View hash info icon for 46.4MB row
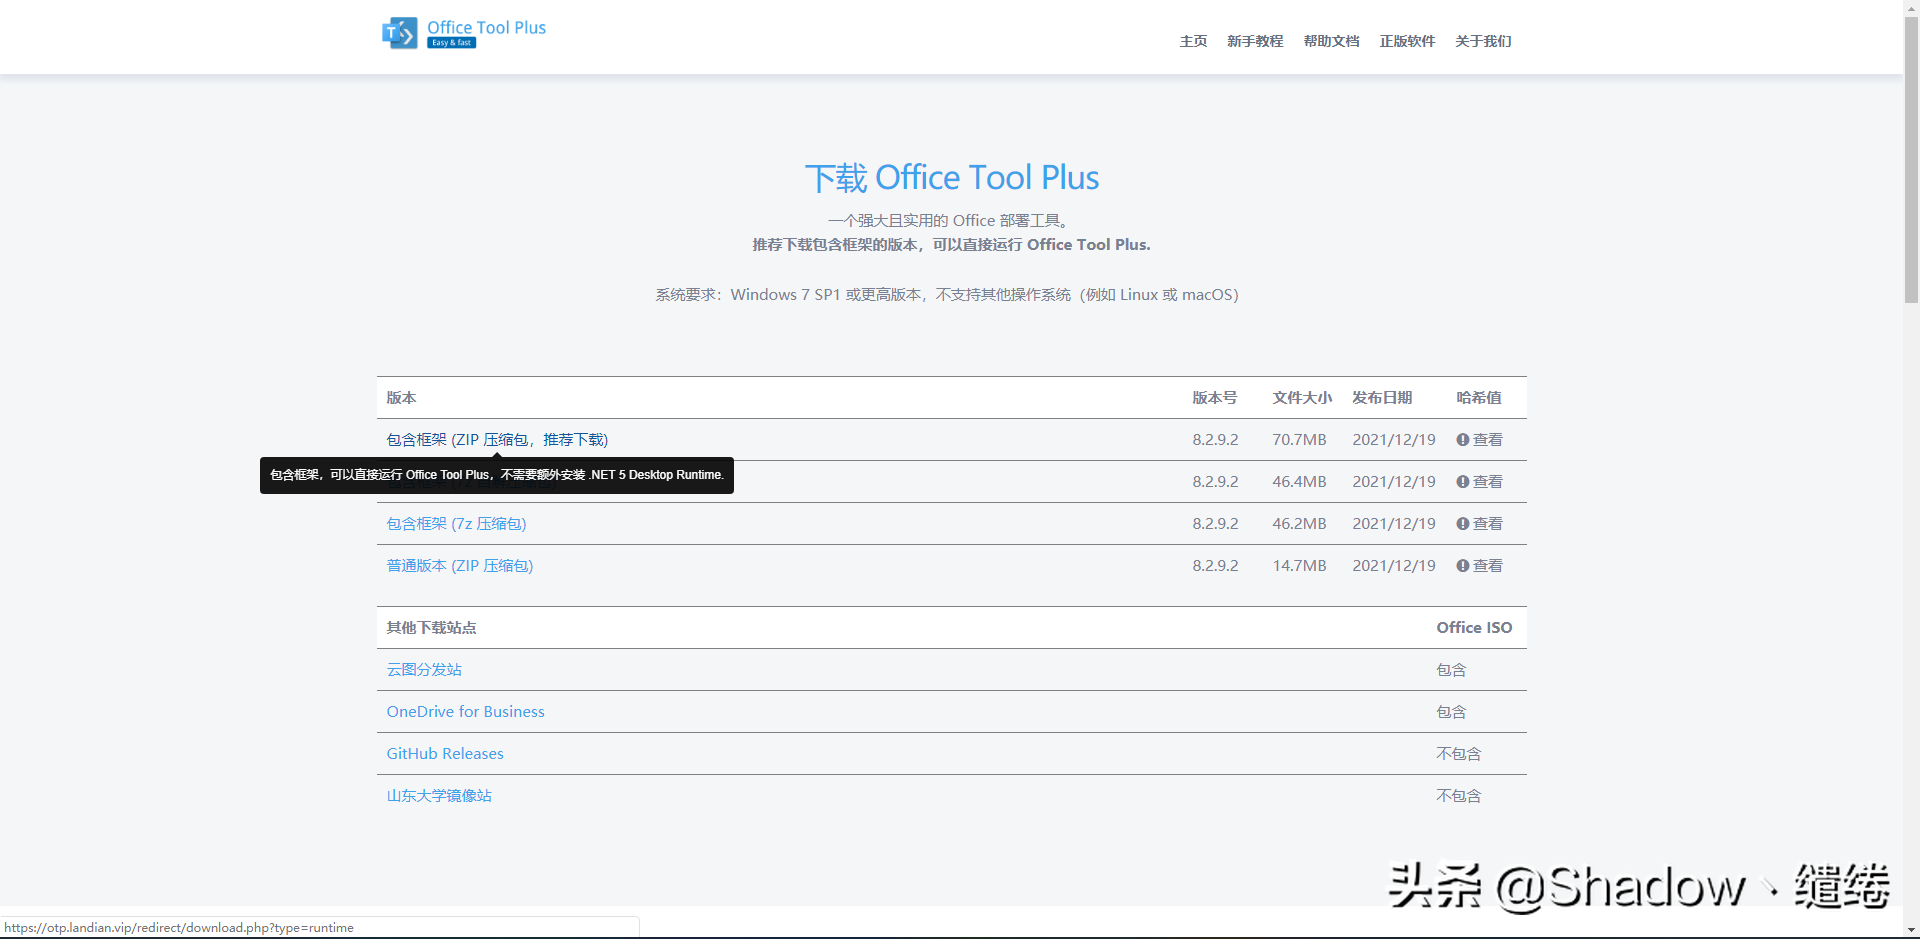Screen dimensions: 1920x939 click(x=1462, y=482)
